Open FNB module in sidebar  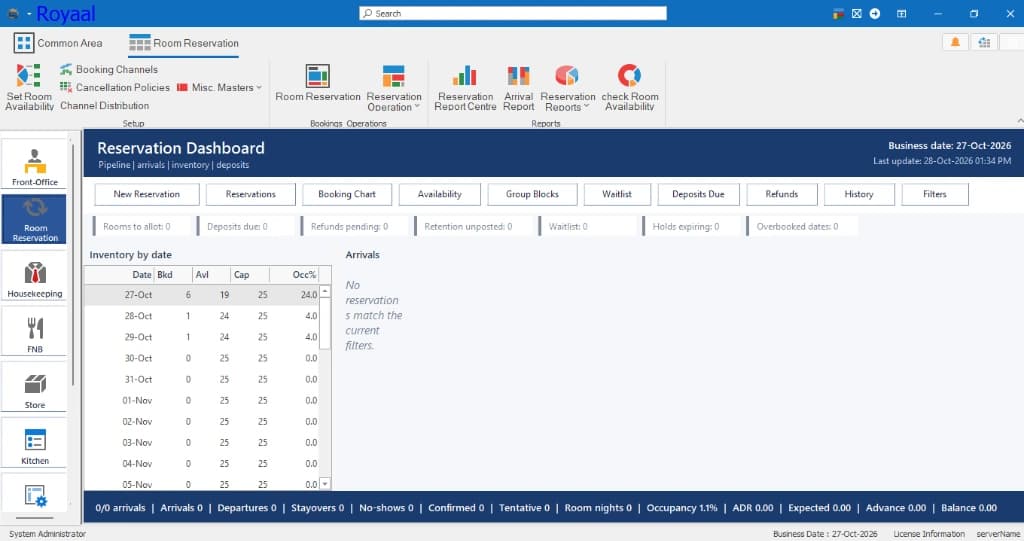pyautogui.click(x=35, y=333)
